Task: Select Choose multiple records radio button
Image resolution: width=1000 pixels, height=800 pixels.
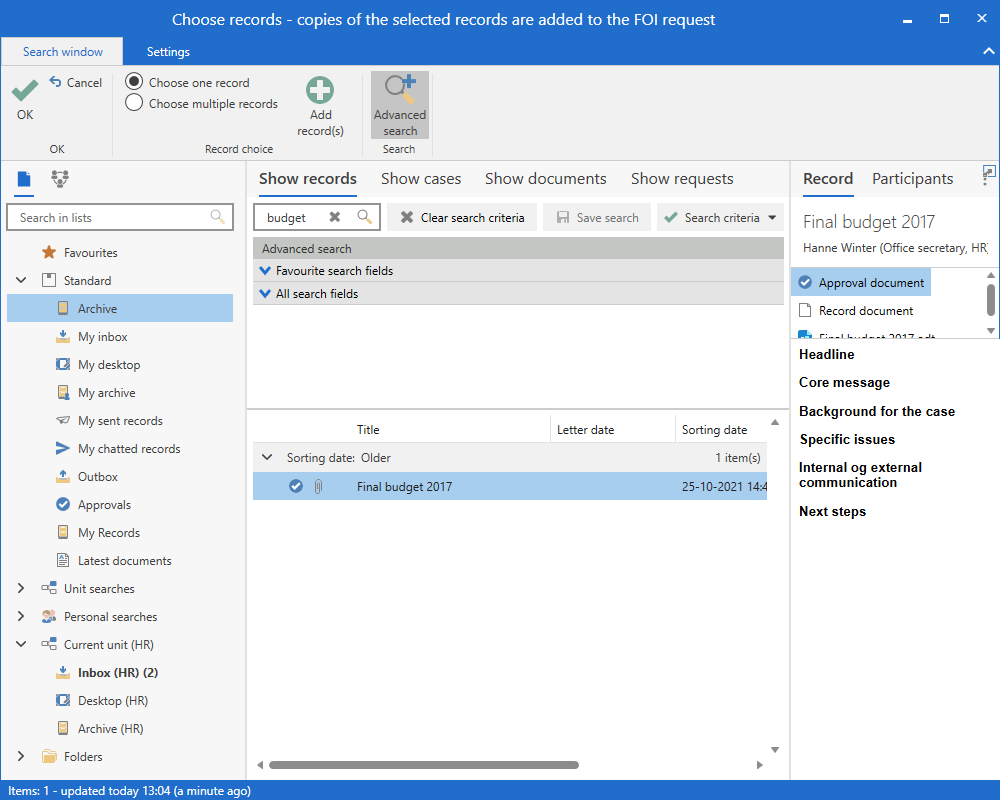Action: (x=134, y=103)
